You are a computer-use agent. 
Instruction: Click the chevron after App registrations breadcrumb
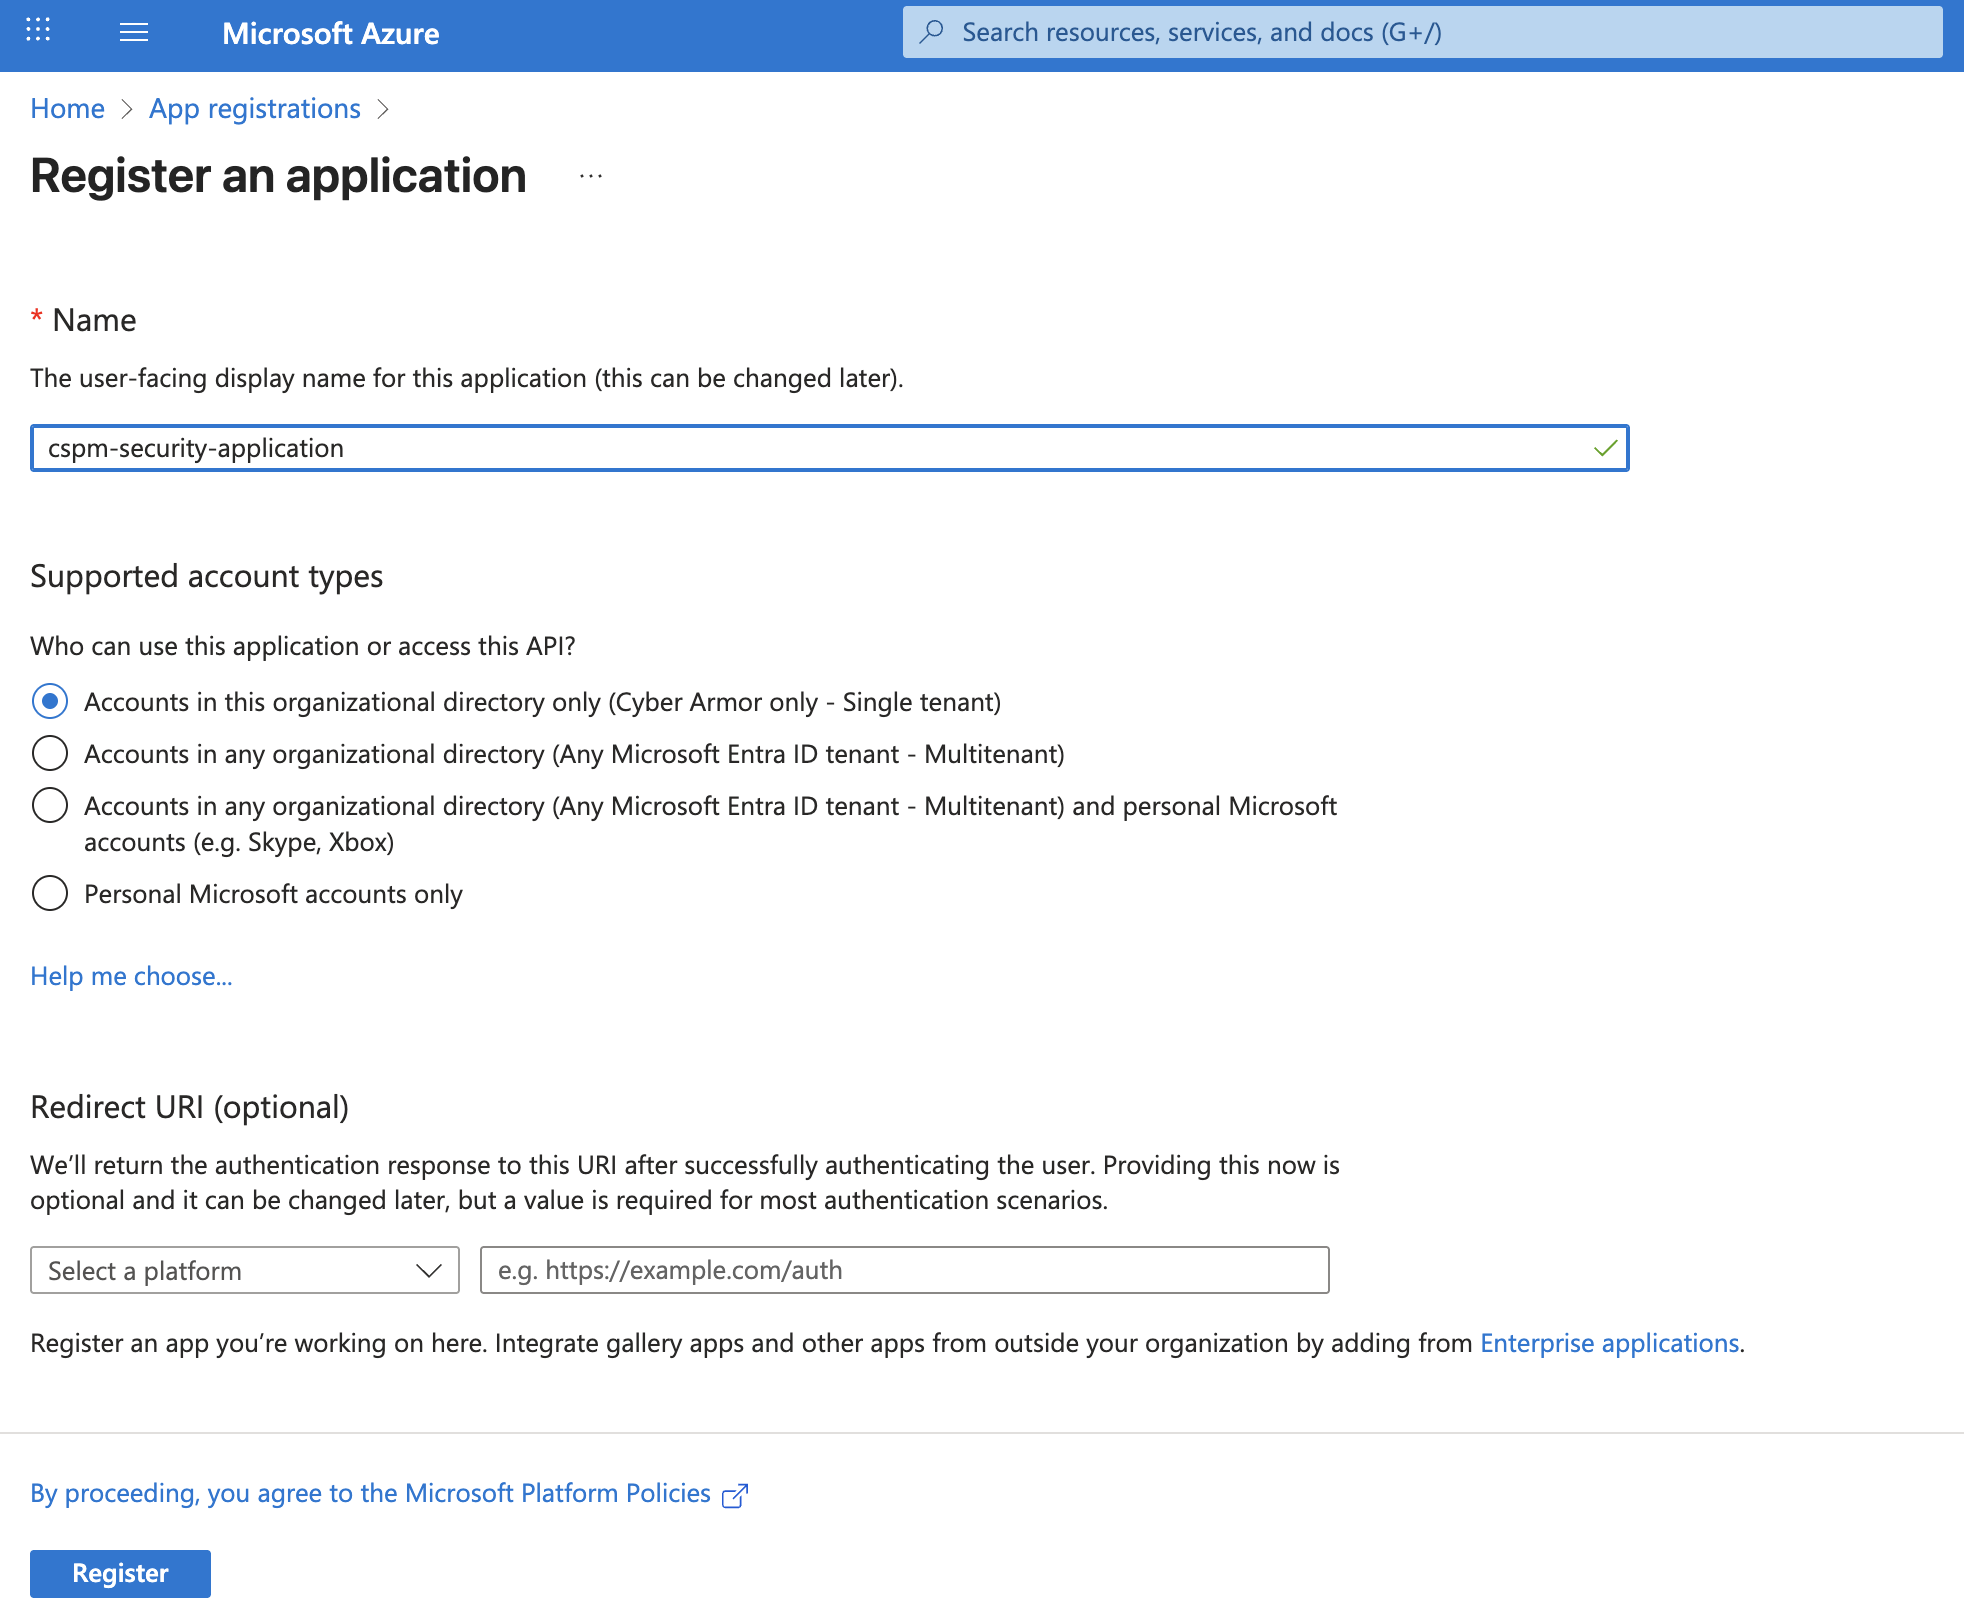383,109
